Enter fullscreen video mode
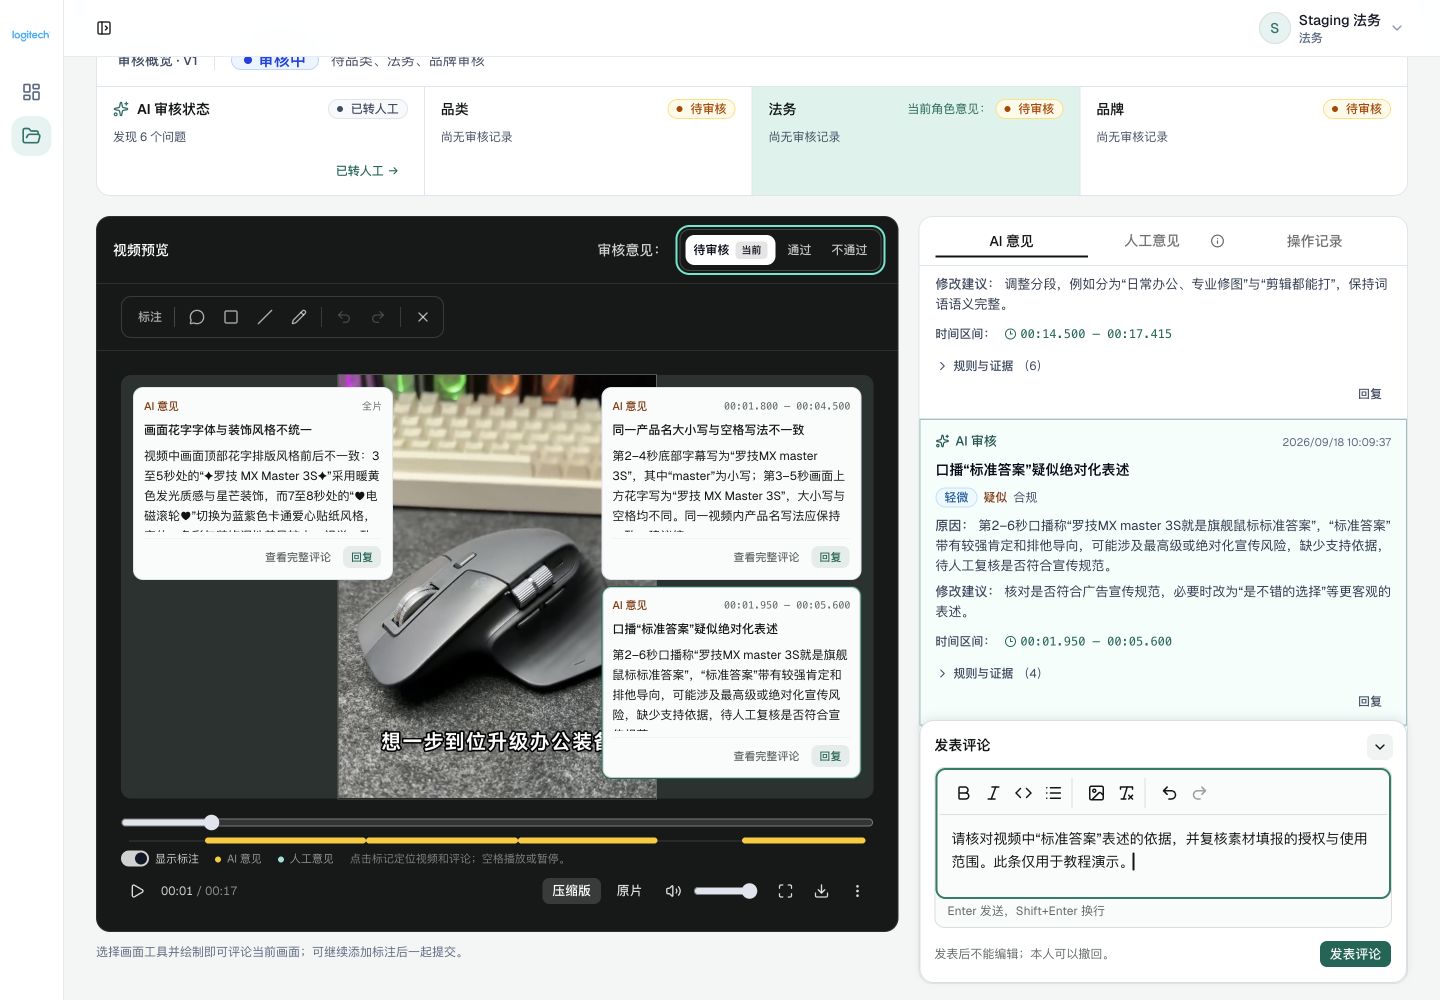 (786, 891)
